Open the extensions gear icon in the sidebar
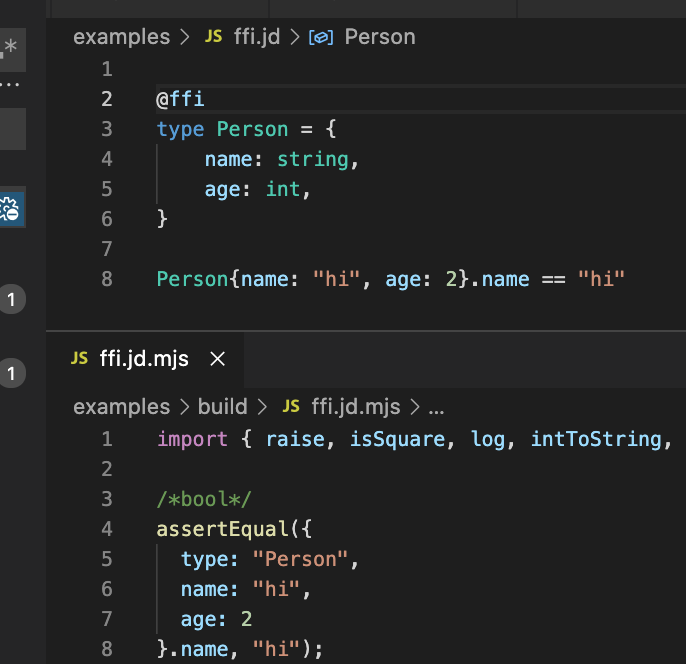This screenshot has width=686, height=664. coord(10,208)
